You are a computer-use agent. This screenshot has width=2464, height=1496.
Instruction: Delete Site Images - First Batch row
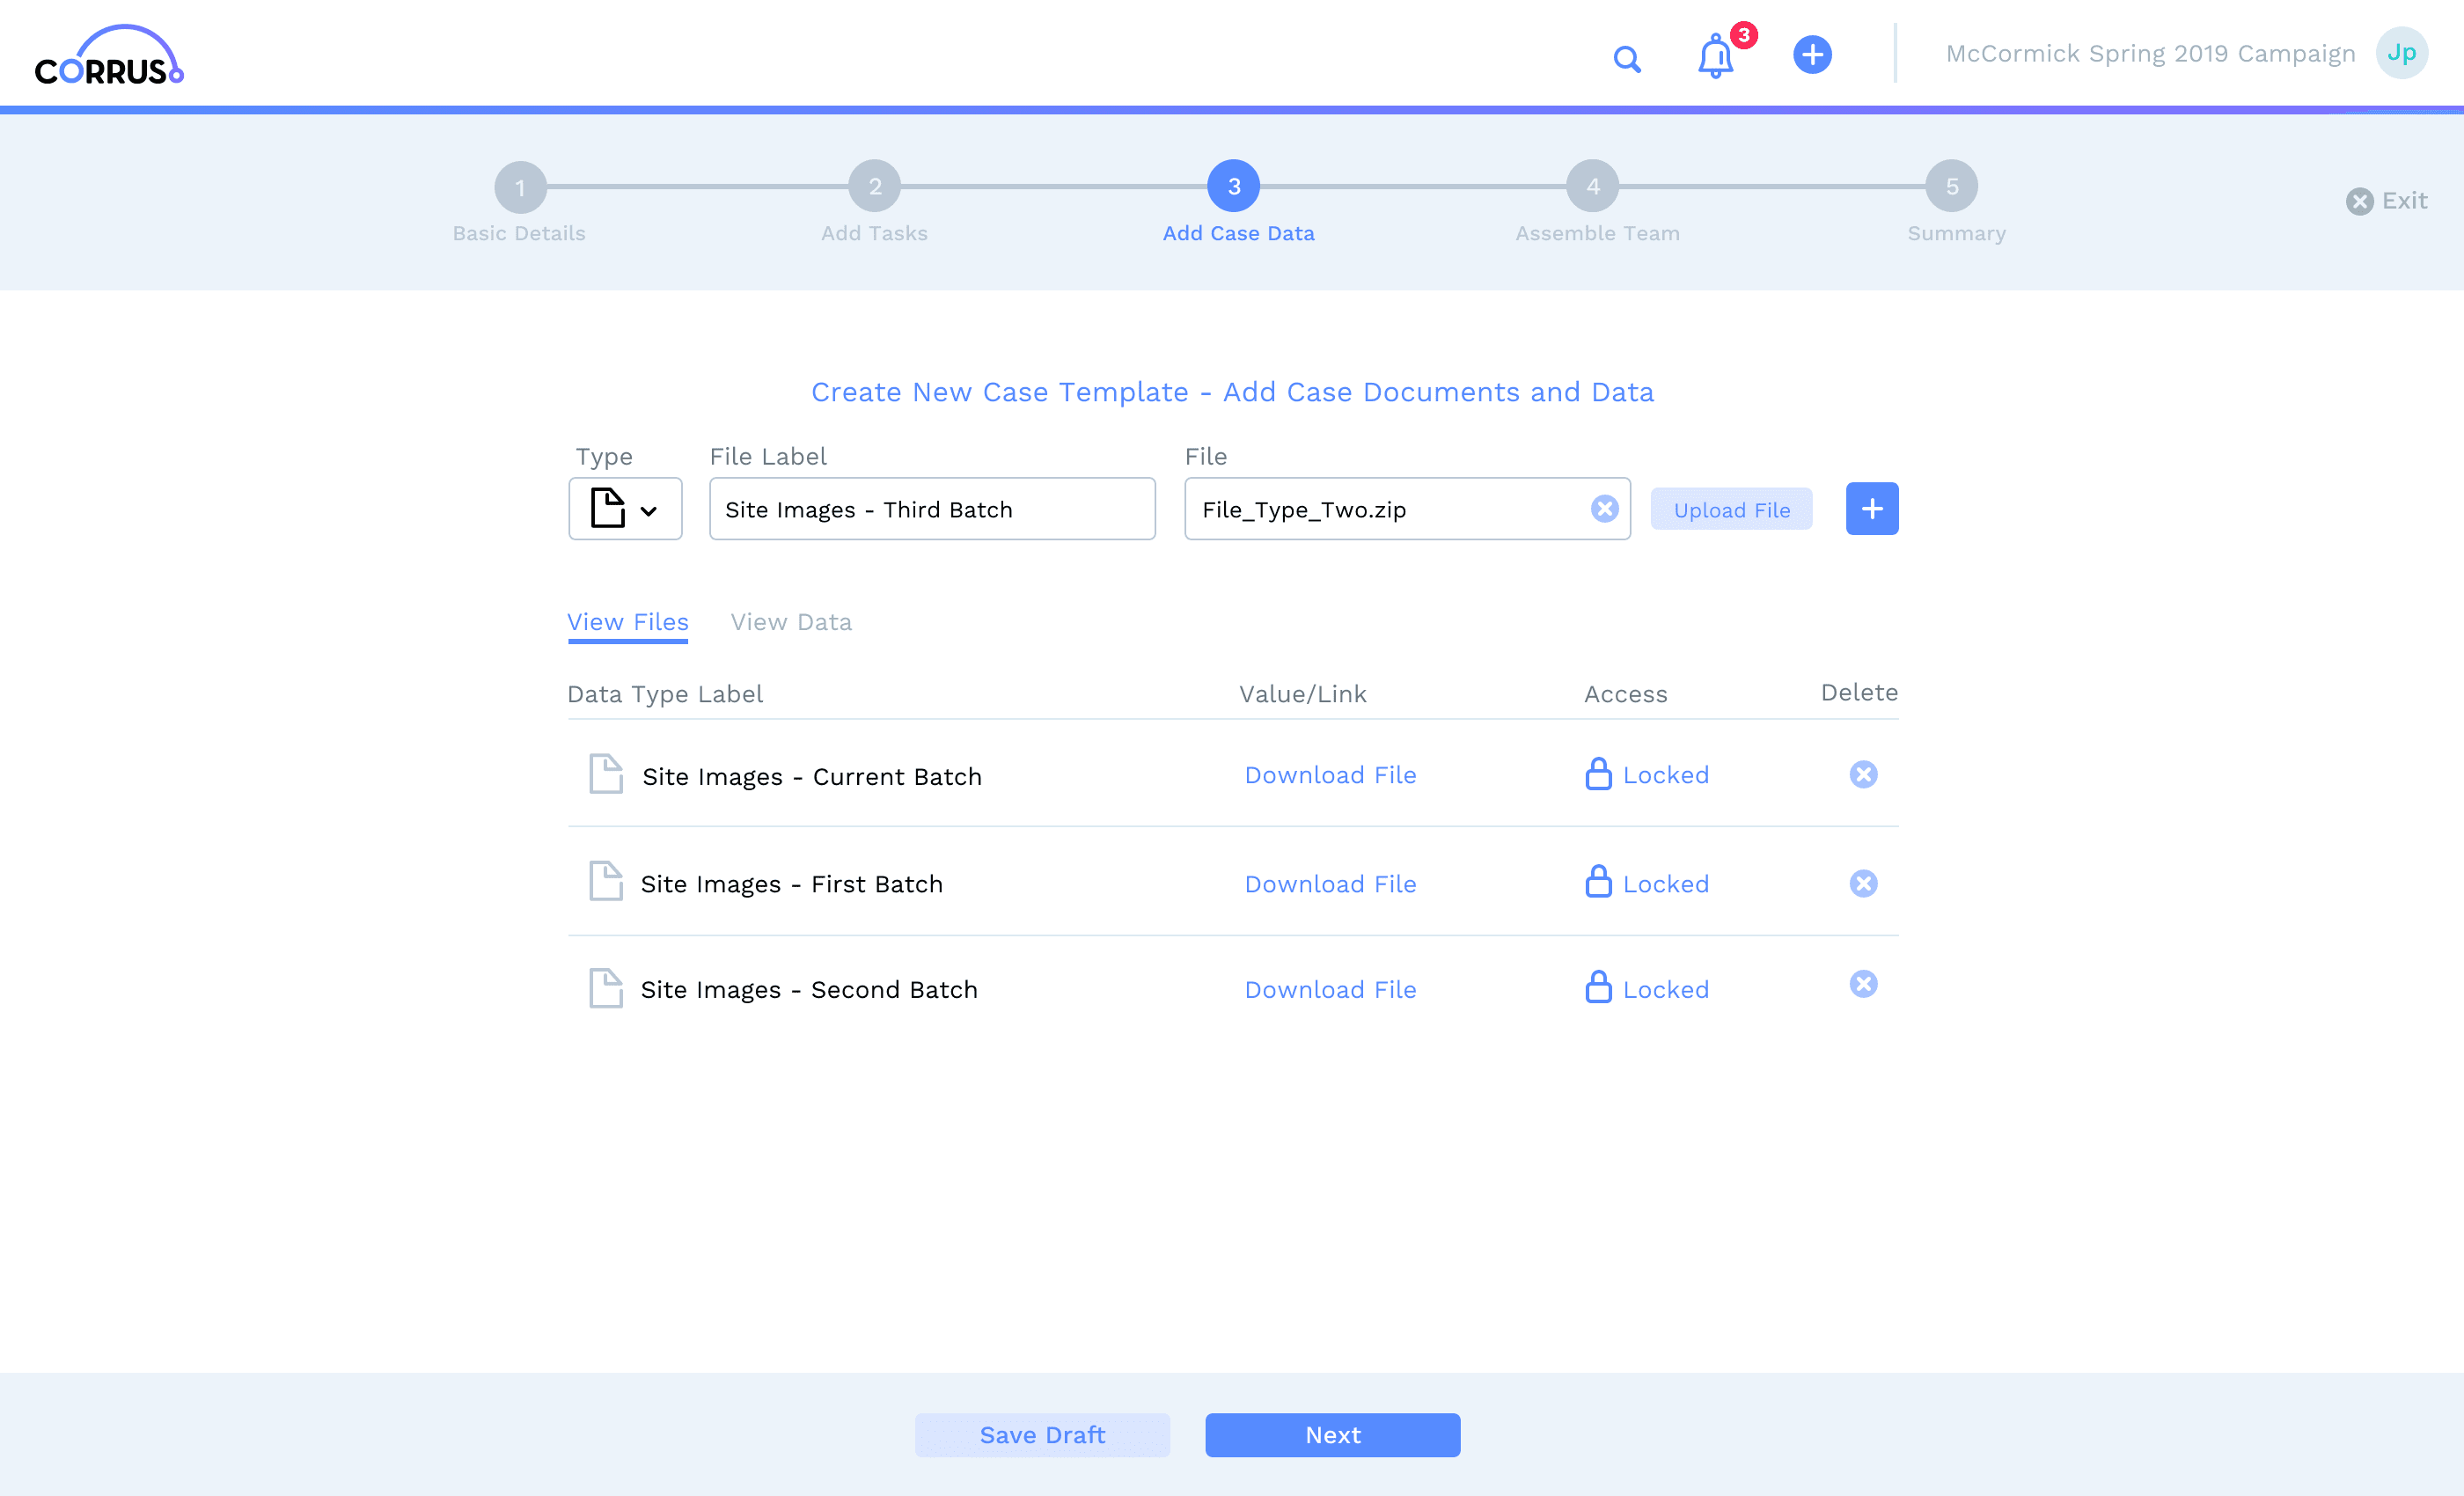[x=1862, y=884]
